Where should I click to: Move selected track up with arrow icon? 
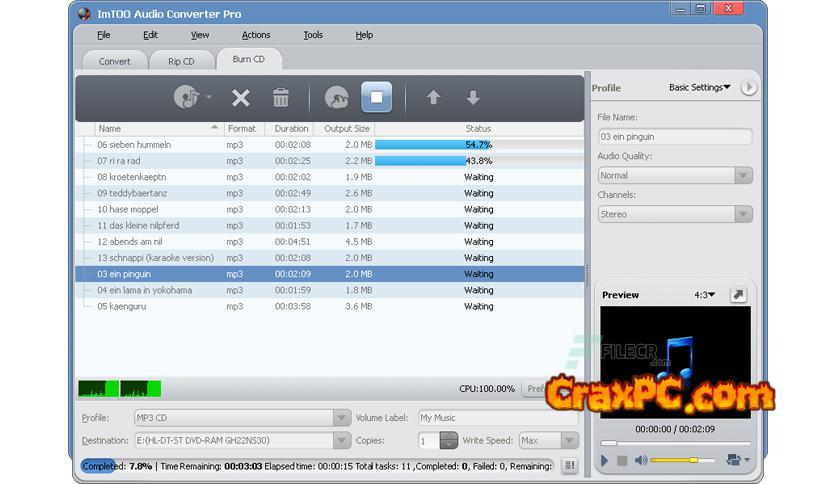coord(433,97)
